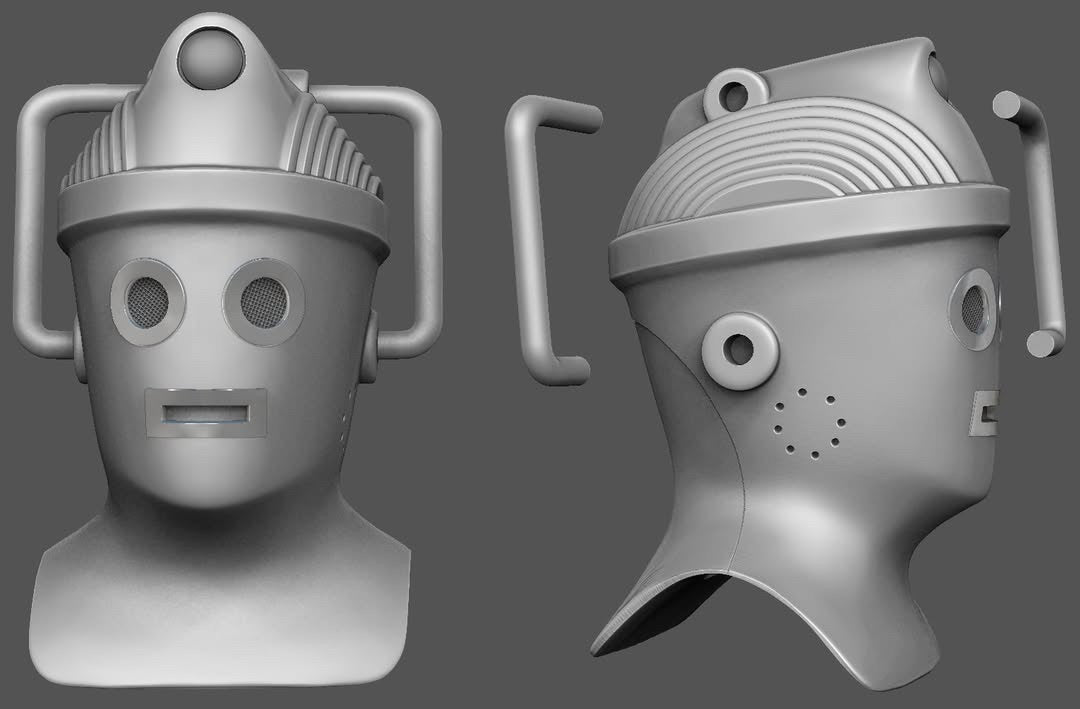The width and height of the screenshot is (1080, 709).
Task: Select the front-view helmet's left mesh eye
Action: (148, 302)
